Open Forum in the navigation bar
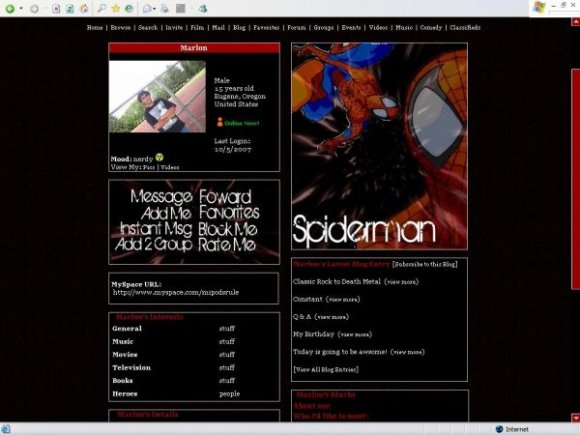Screen dimensions: 580x435 [x=297, y=27]
